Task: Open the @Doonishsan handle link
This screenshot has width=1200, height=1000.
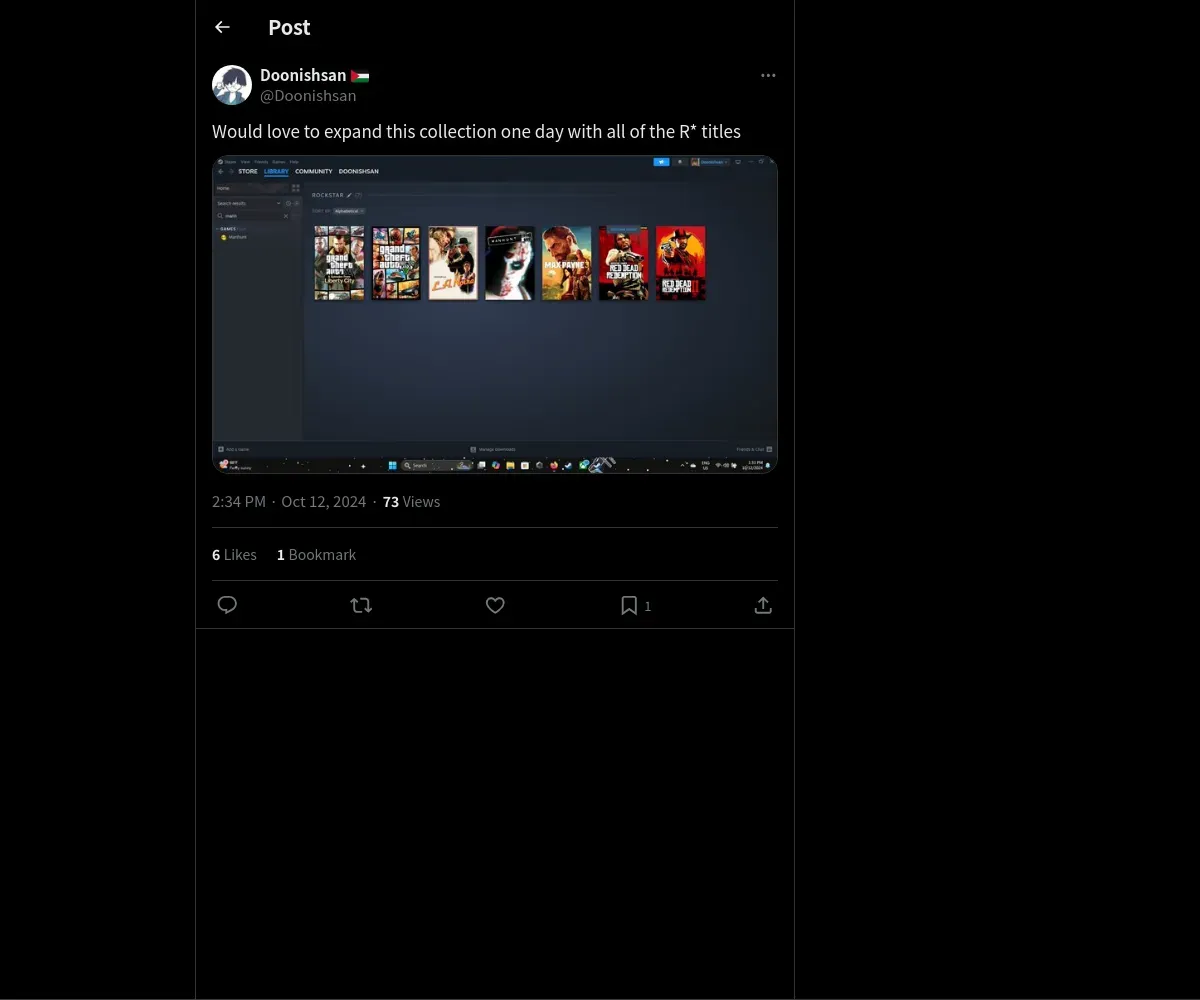Action: (x=308, y=96)
